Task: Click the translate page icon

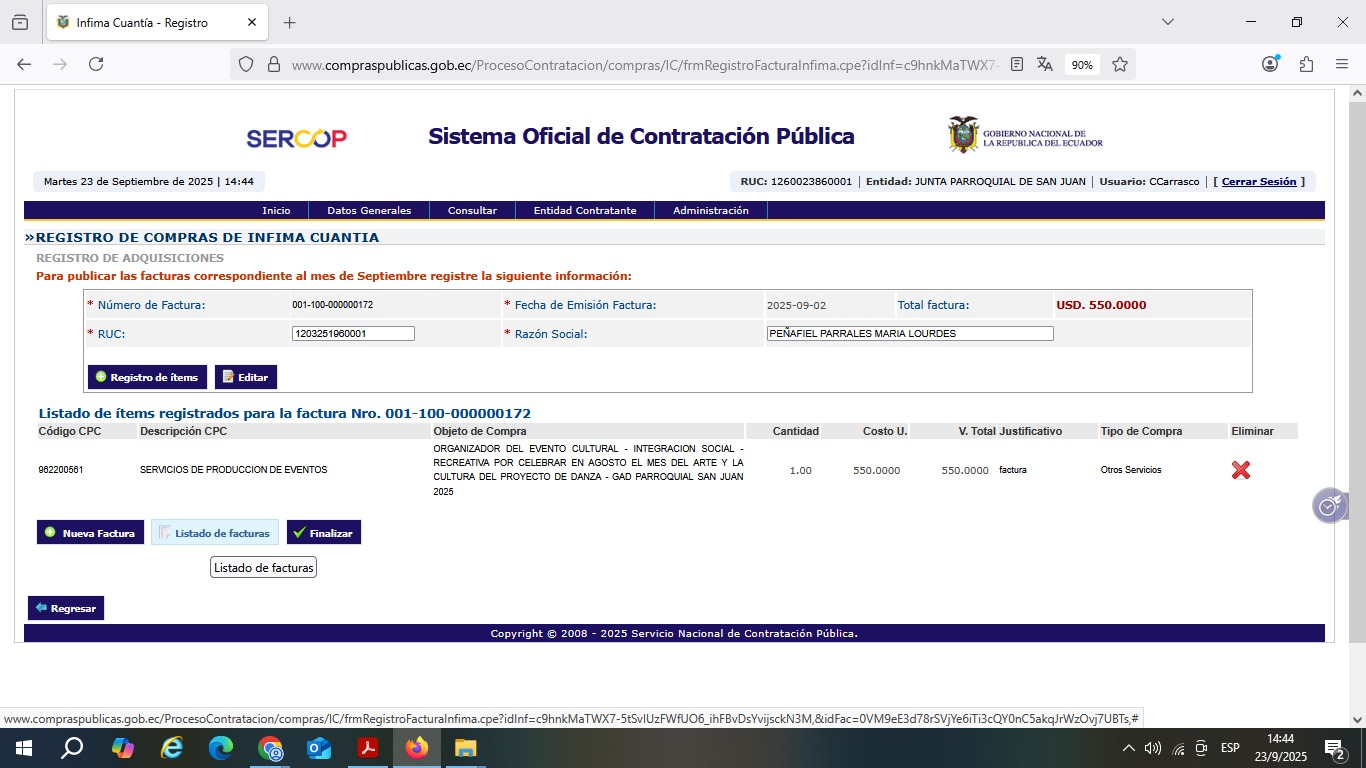Action: tap(1045, 64)
